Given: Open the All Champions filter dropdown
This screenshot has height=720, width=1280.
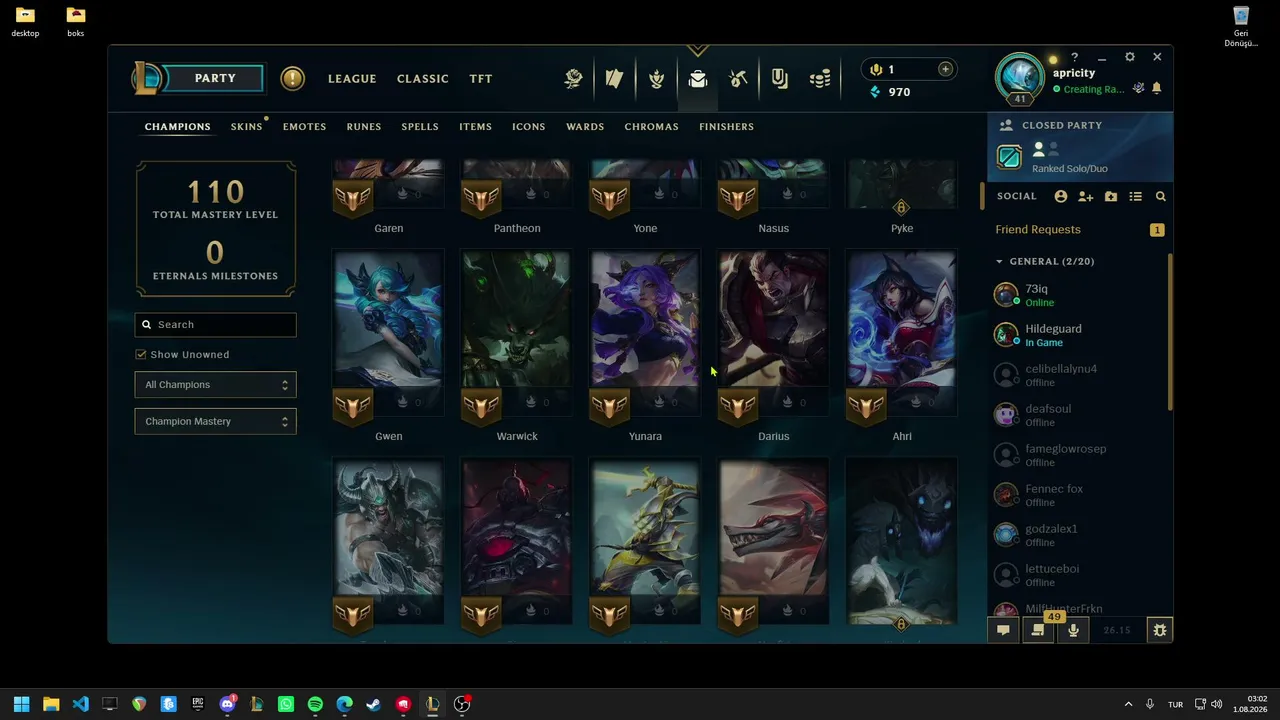Looking at the screenshot, I should point(215,385).
